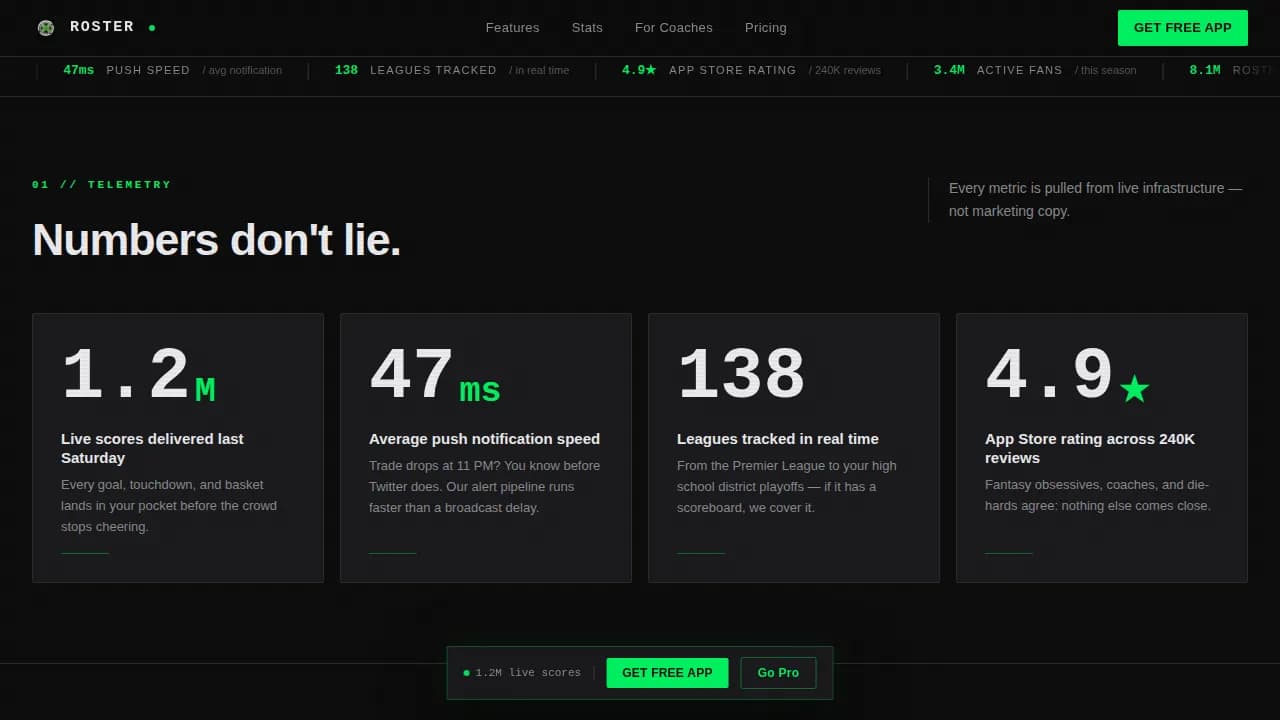Click the header GET FREE APP button
The width and height of the screenshot is (1280, 720).
[1183, 28]
